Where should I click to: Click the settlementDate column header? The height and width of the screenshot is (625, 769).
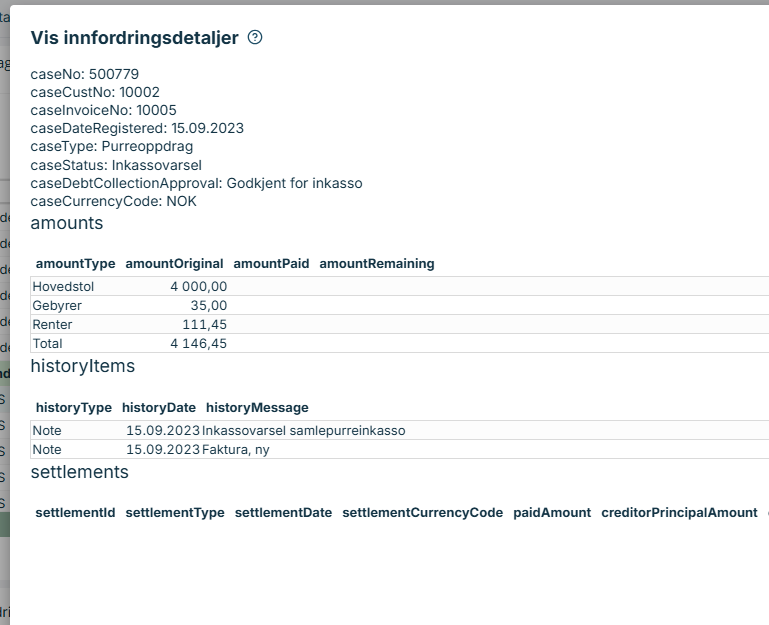coord(283,513)
